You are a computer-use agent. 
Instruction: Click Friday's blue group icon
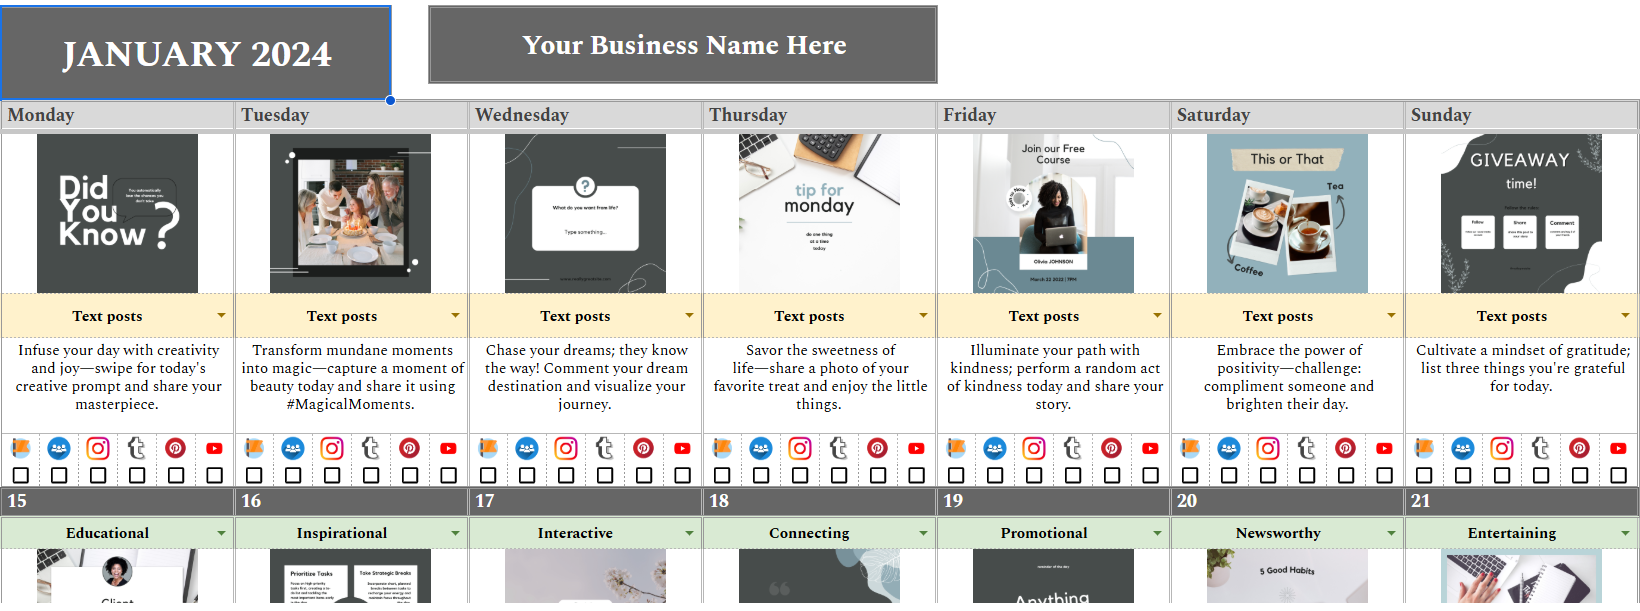(994, 448)
